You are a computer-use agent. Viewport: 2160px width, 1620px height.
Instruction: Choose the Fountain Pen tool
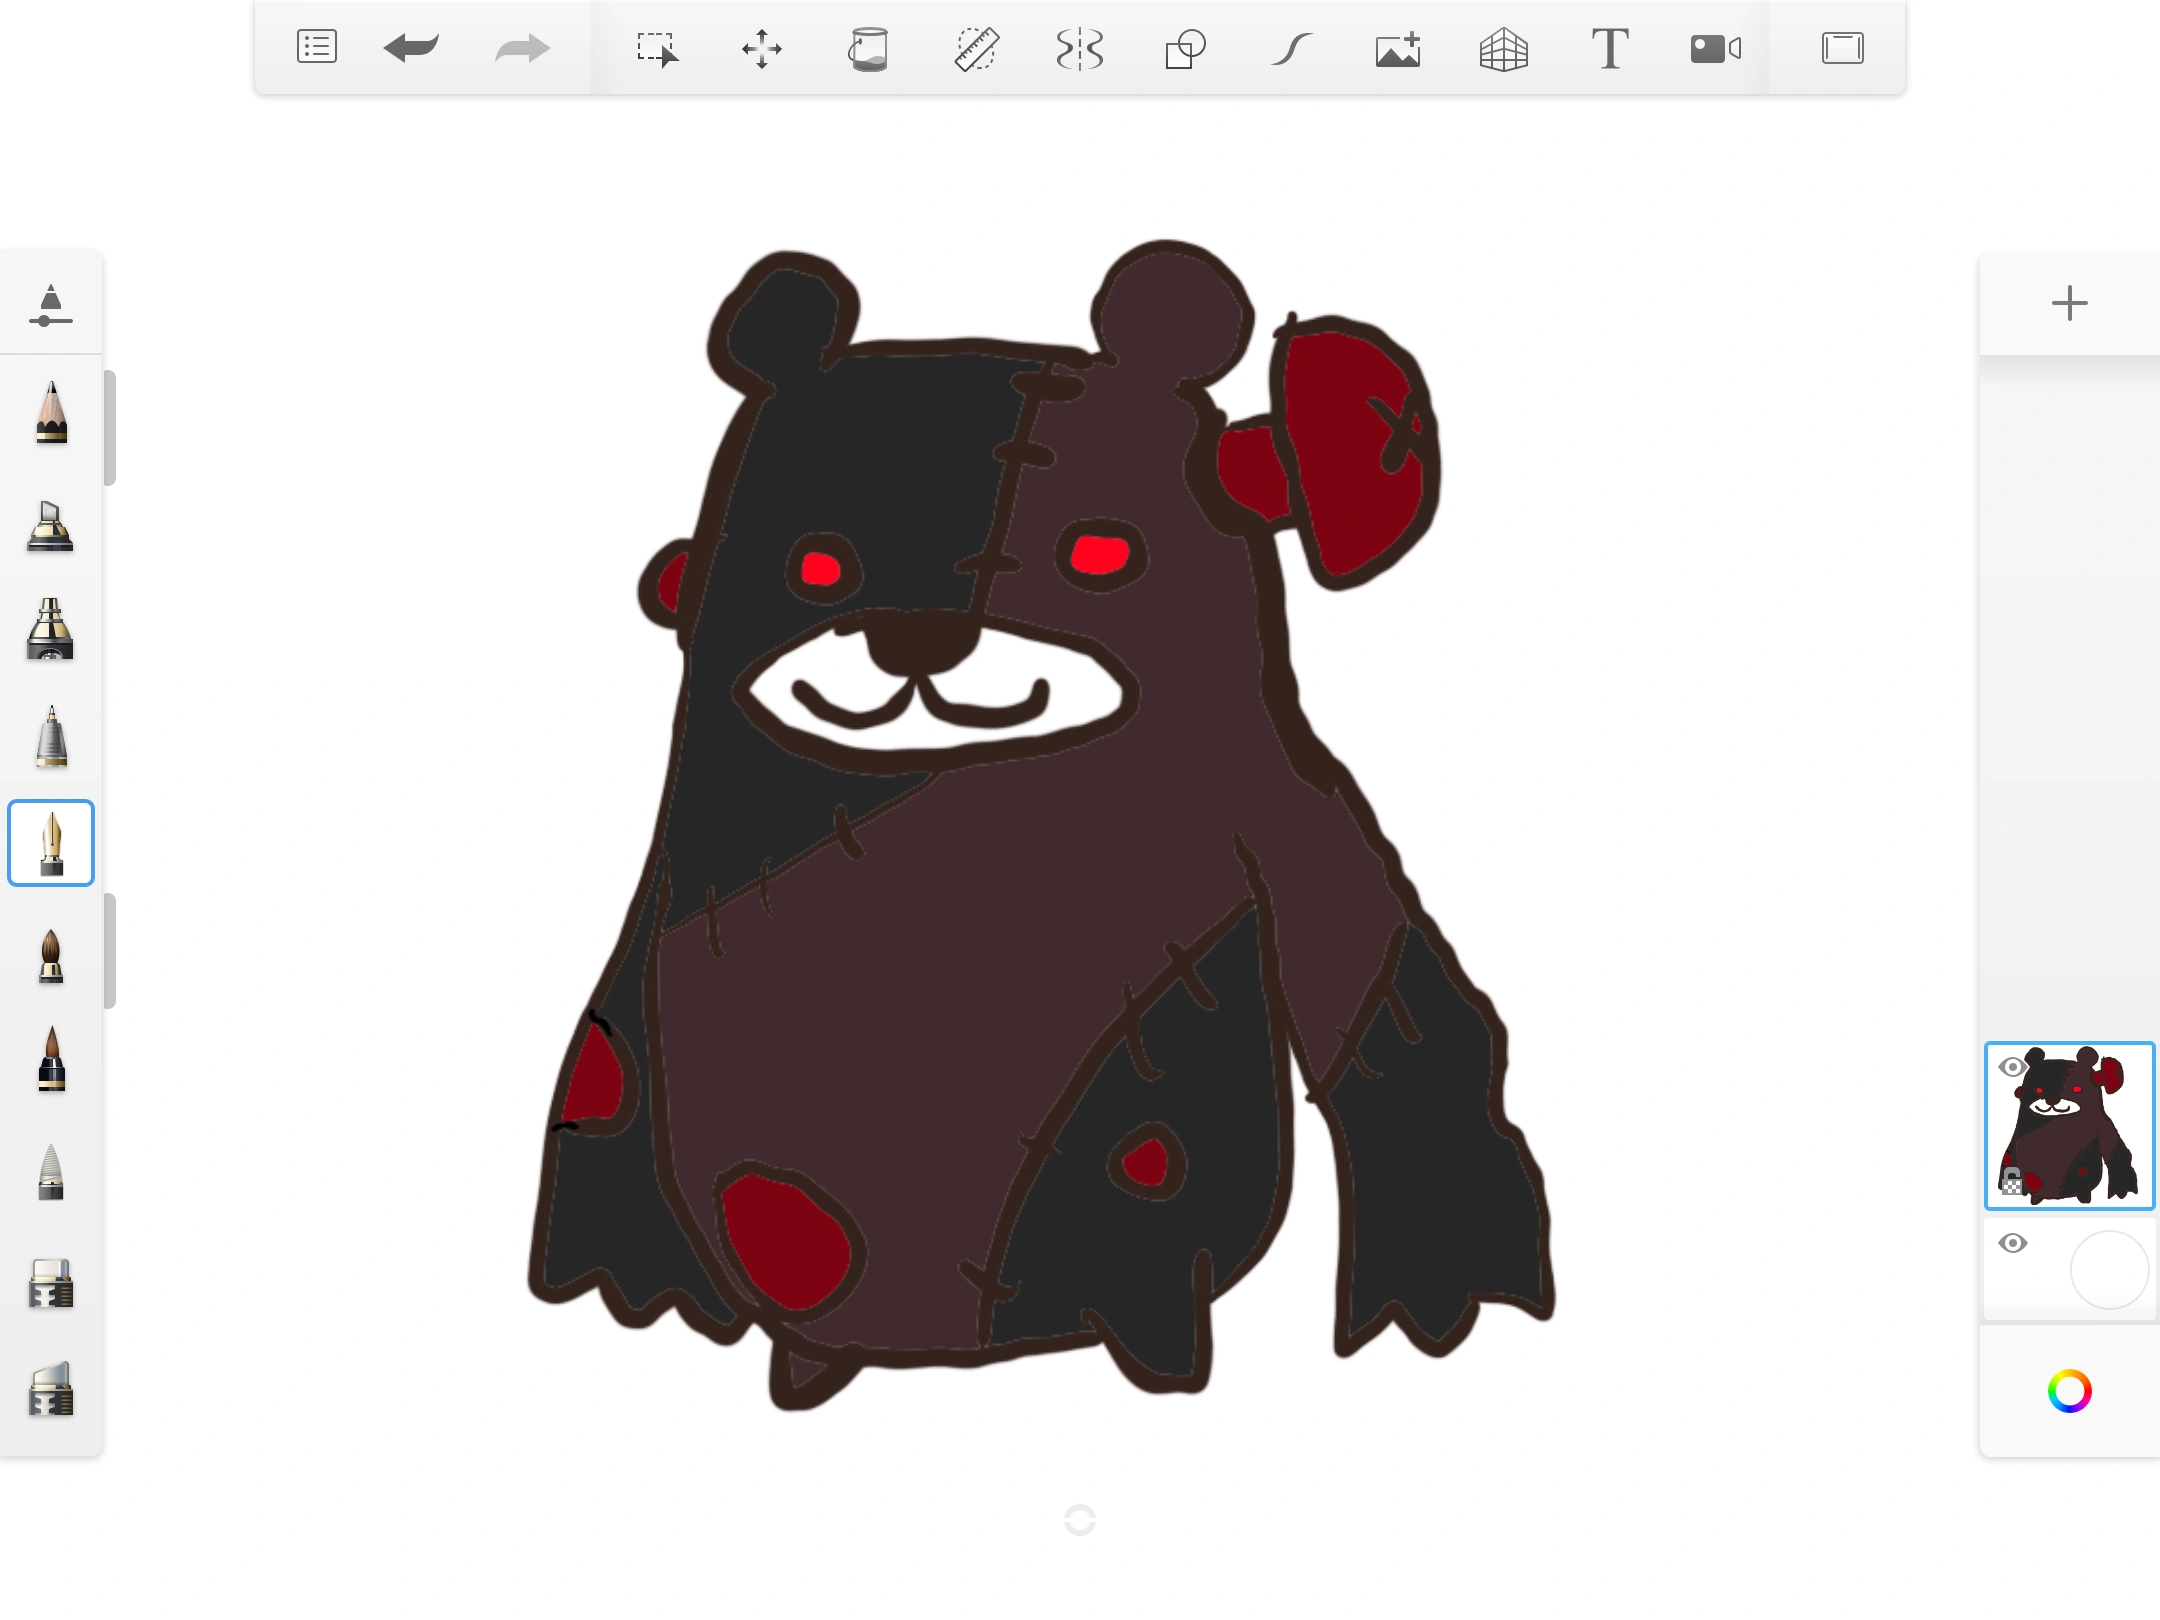[51, 843]
